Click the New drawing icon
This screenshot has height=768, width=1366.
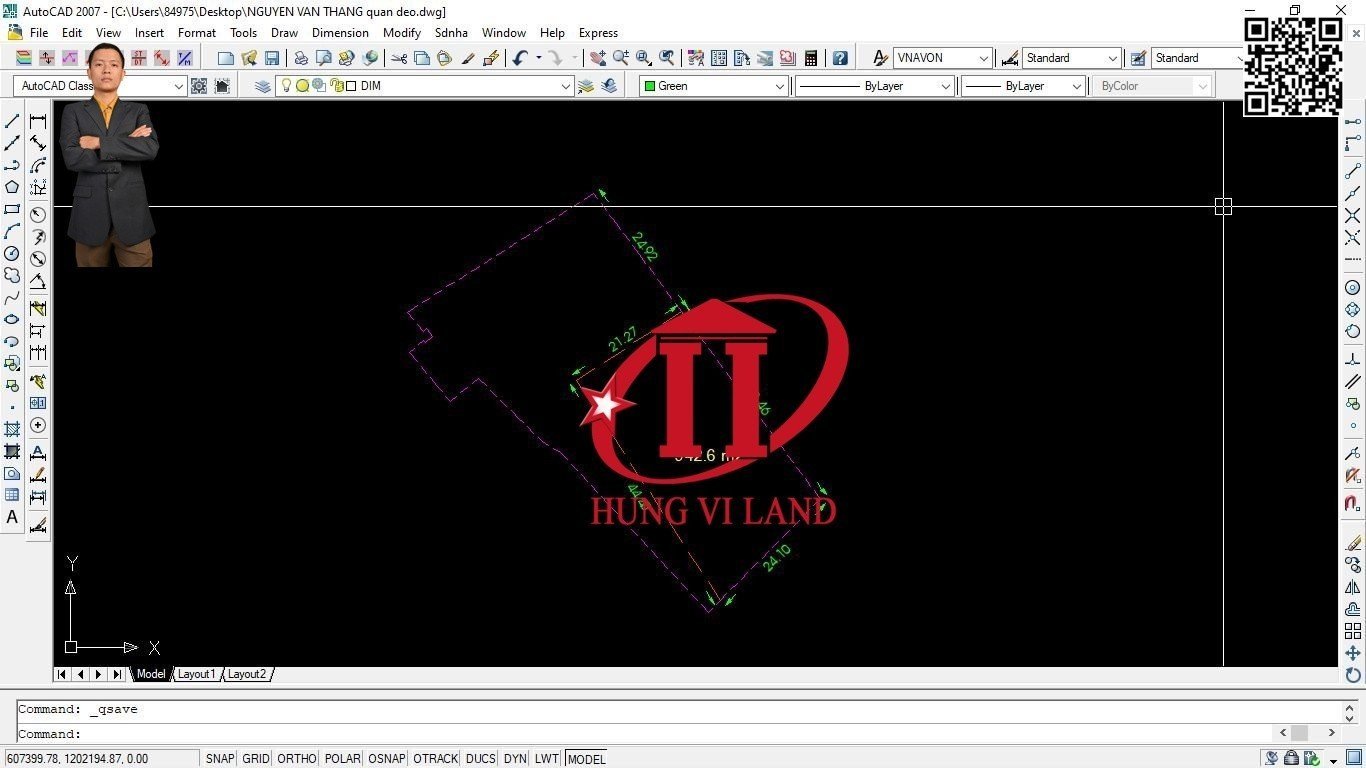pos(226,58)
